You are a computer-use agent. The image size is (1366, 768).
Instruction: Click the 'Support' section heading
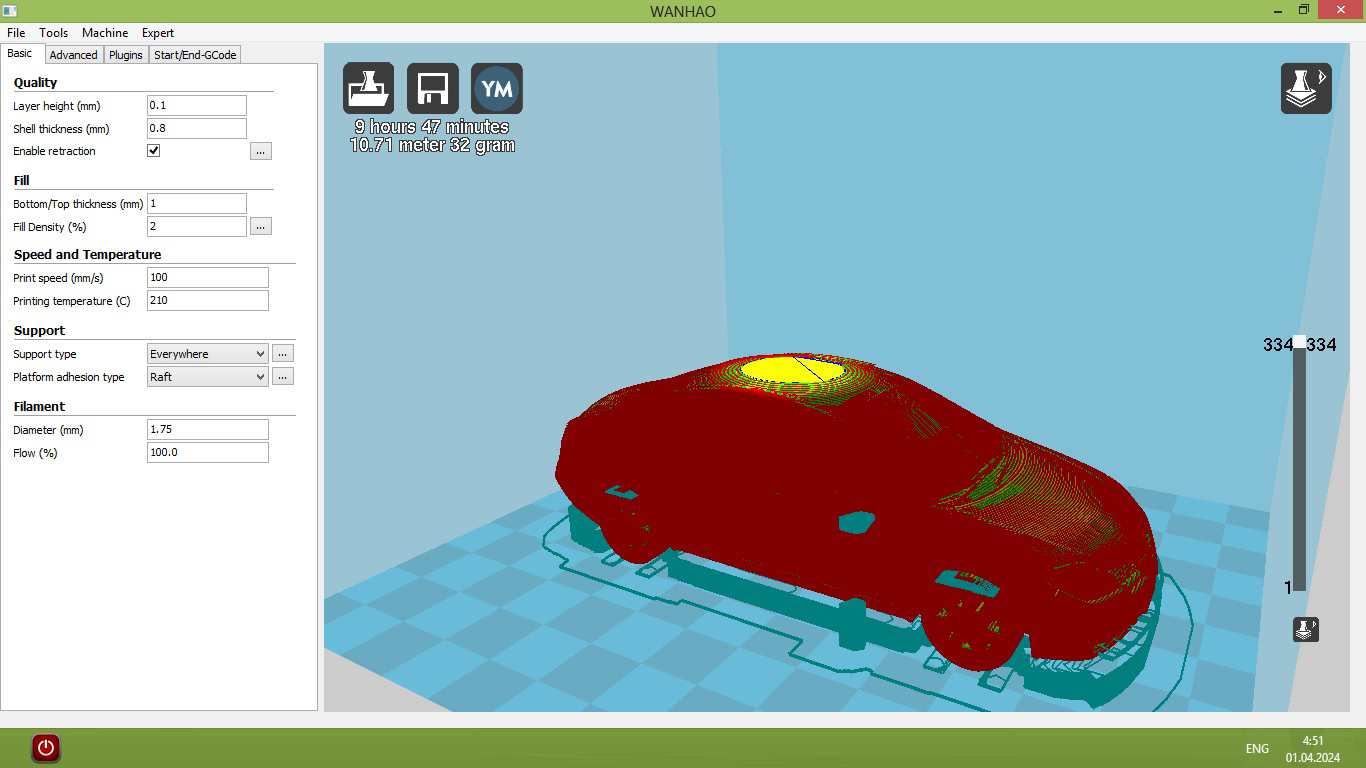coord(39,331)
